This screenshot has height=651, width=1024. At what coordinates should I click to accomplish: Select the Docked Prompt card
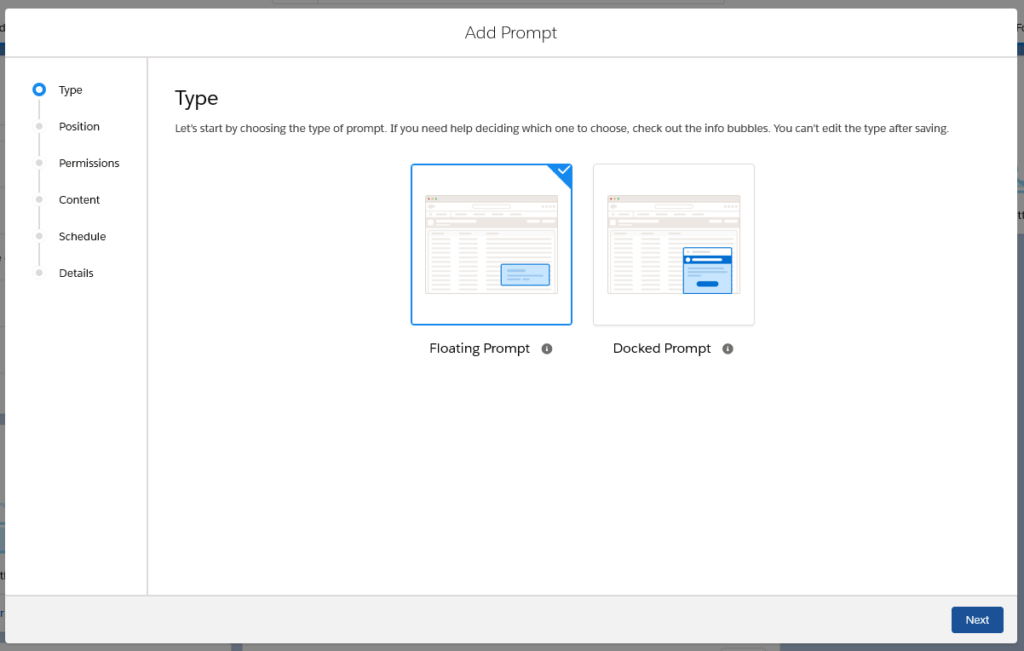673,244
